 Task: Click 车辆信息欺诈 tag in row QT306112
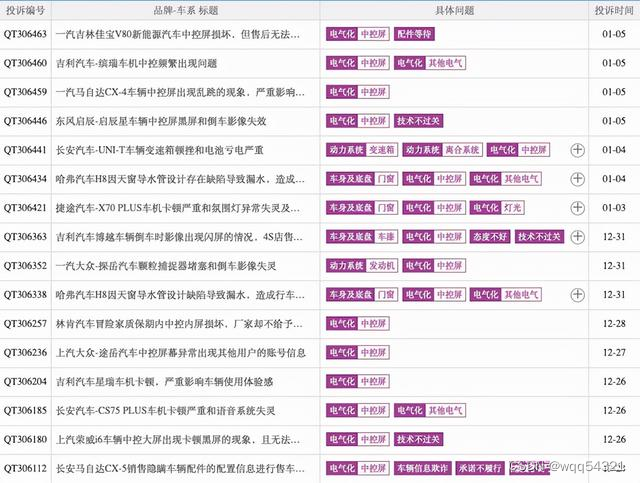[x=422, y=468]
